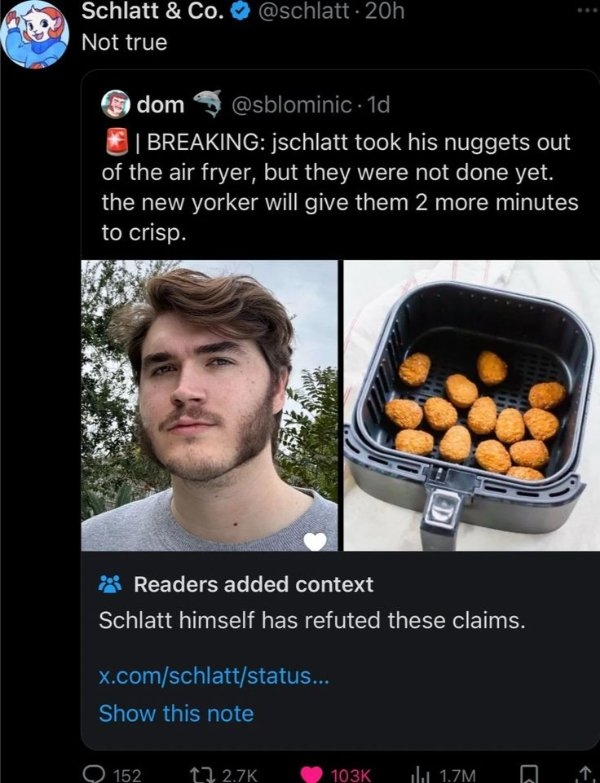Screen dimensions: 600x783
Task: Click 'Show this note' link
Action: click(x=176, y=713)
